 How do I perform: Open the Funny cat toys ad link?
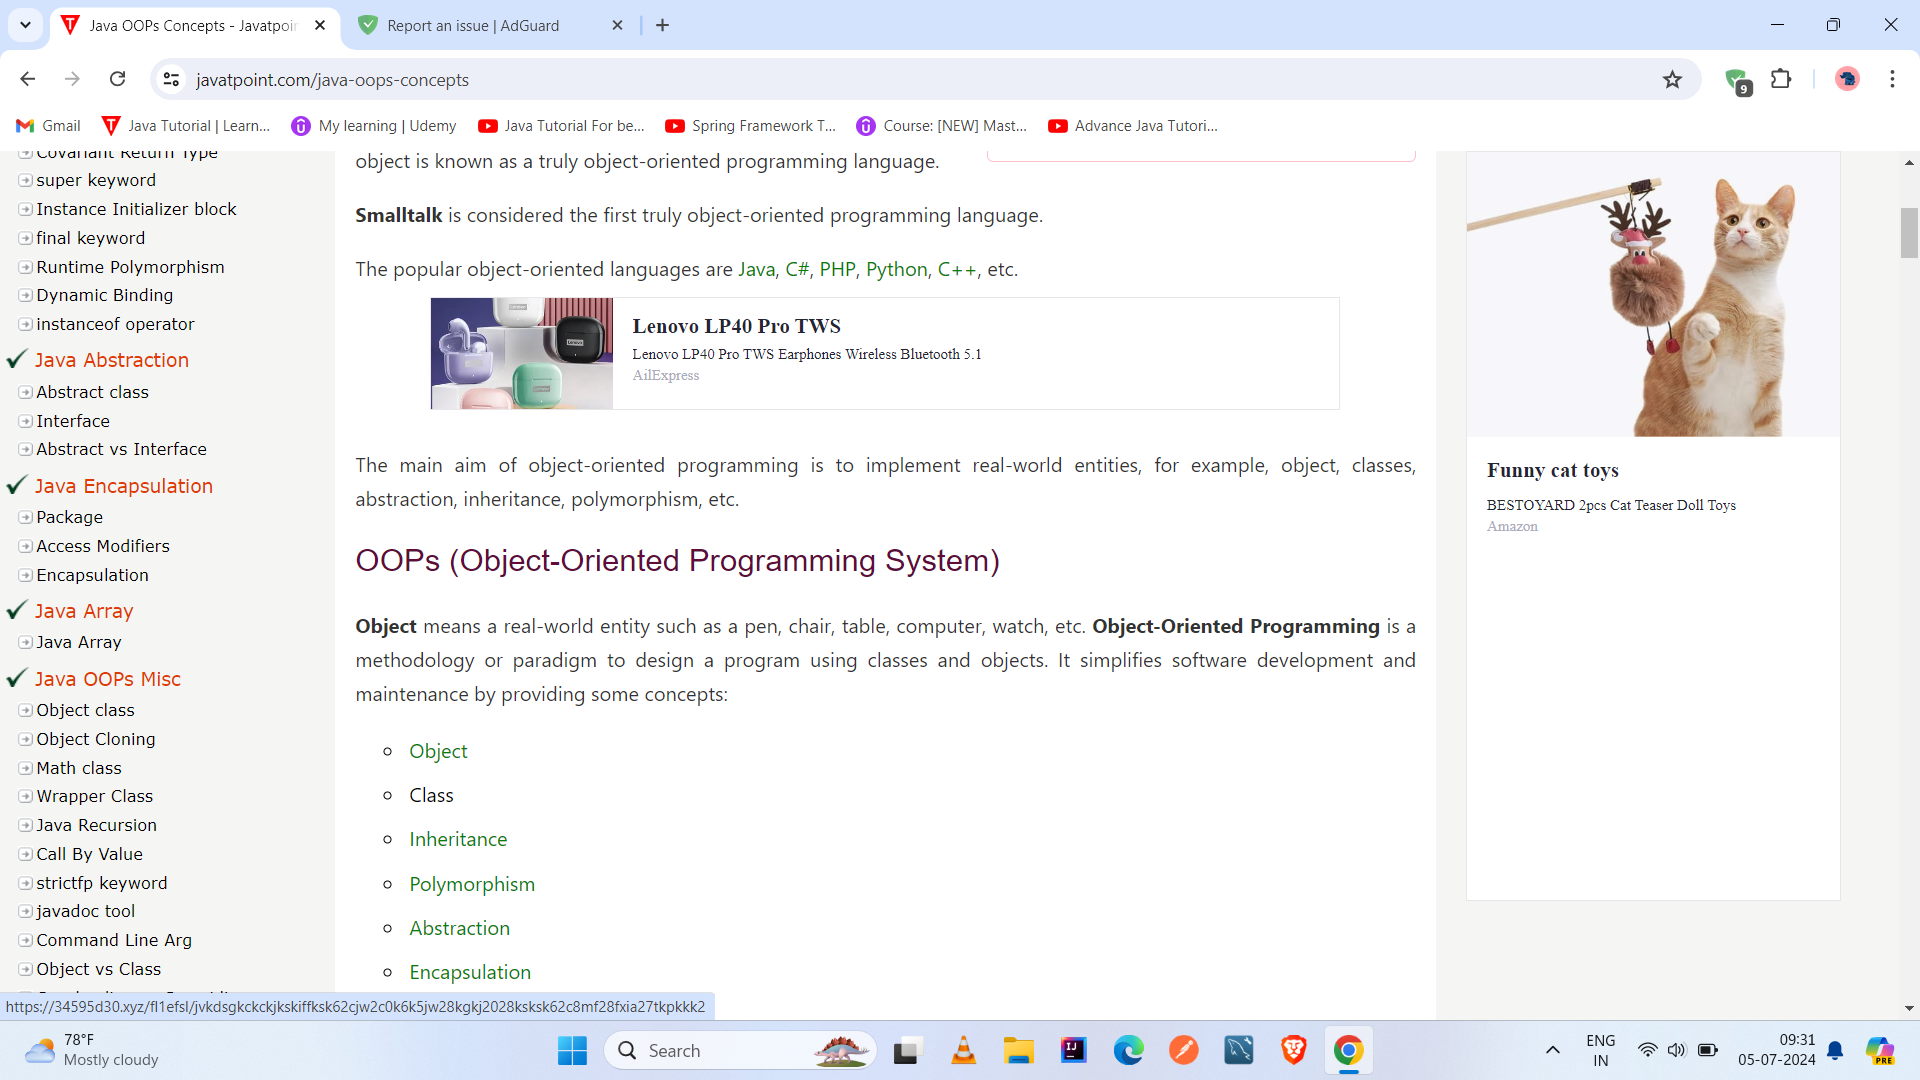pyautogui.click(x=1552, y=470)
